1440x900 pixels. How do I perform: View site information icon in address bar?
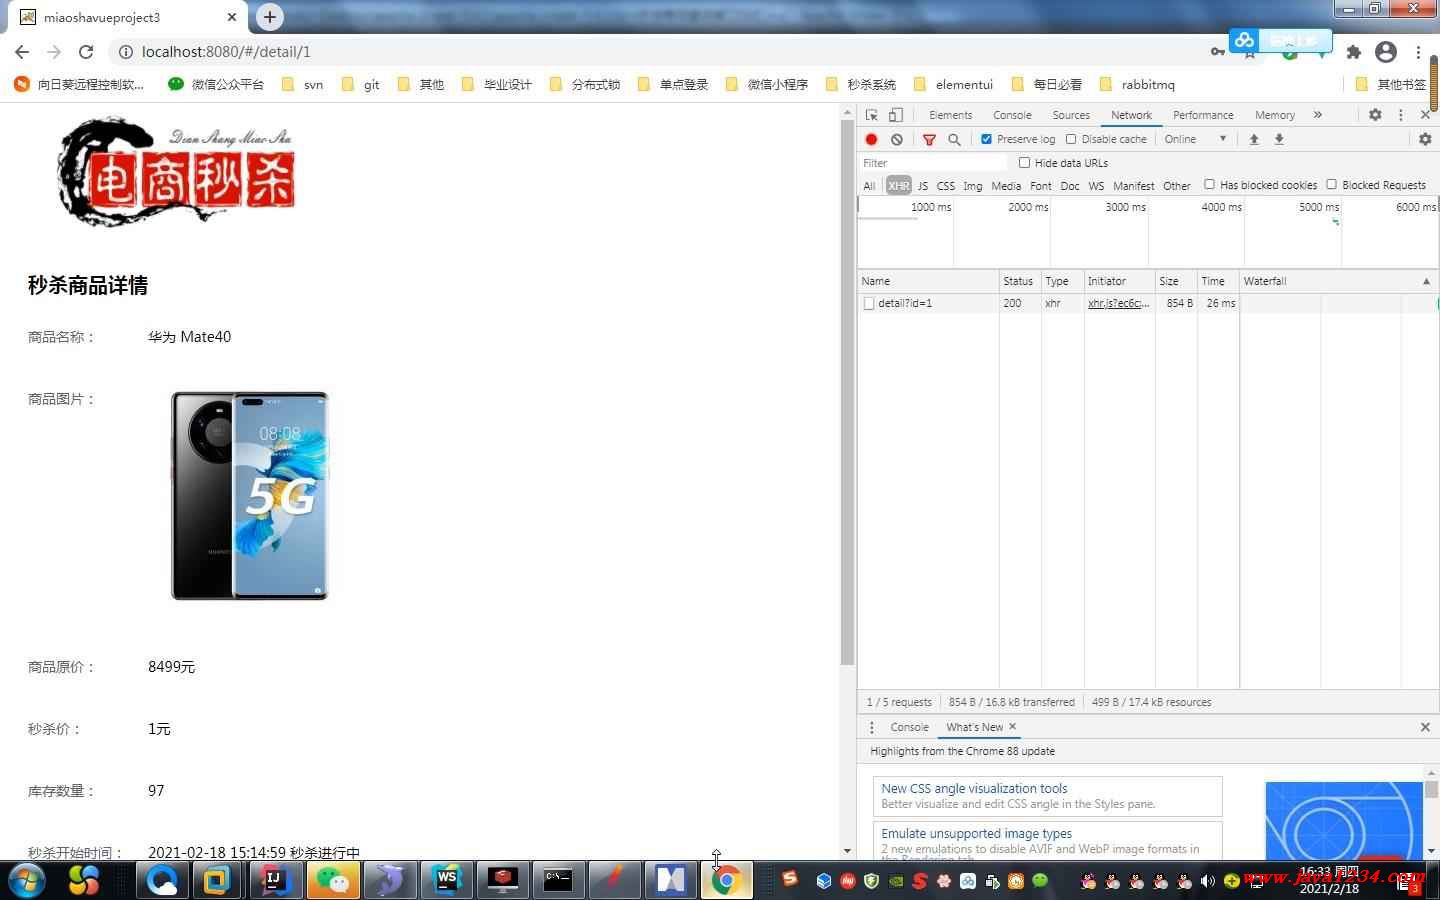click(x=125, y=52)
